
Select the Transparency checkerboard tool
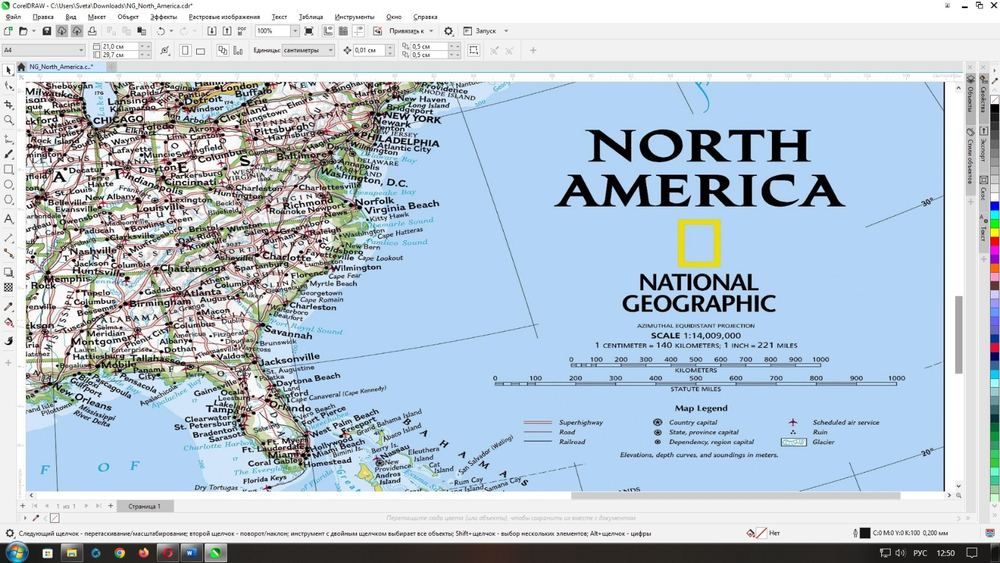point(8,288)
